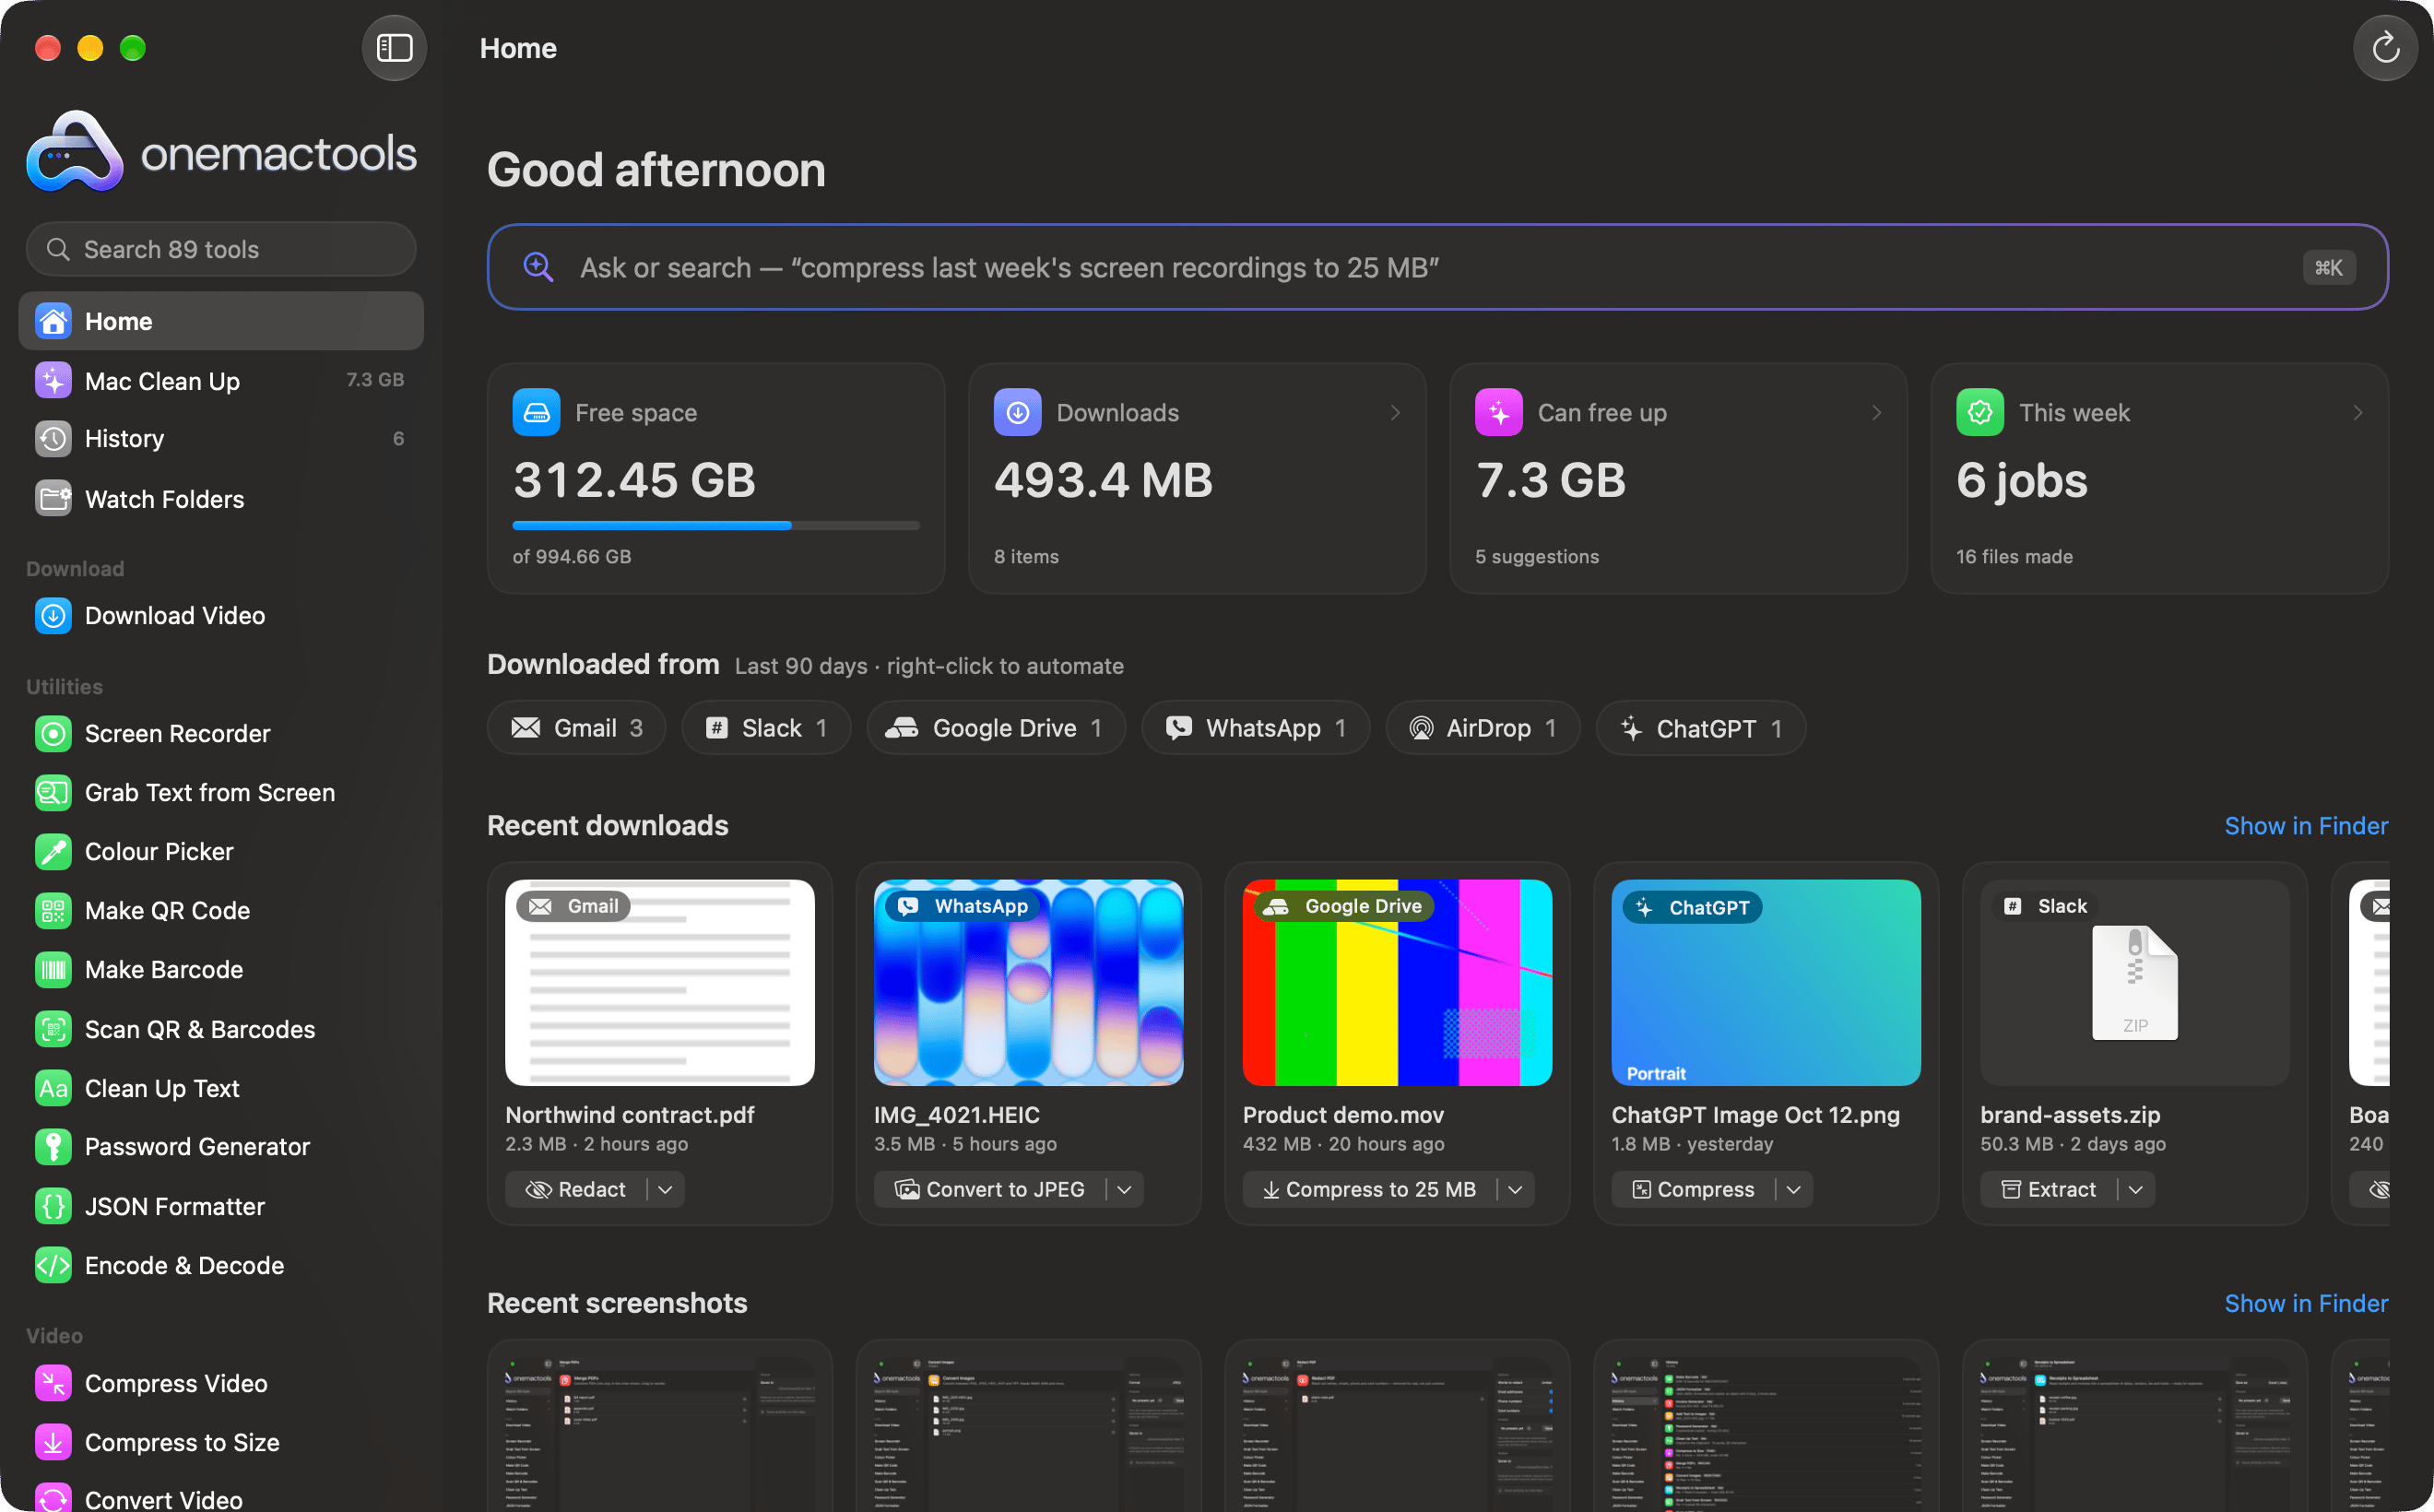Open Make Barcode icon
The image size is (2434, 1512).
(x=53, y=970)
